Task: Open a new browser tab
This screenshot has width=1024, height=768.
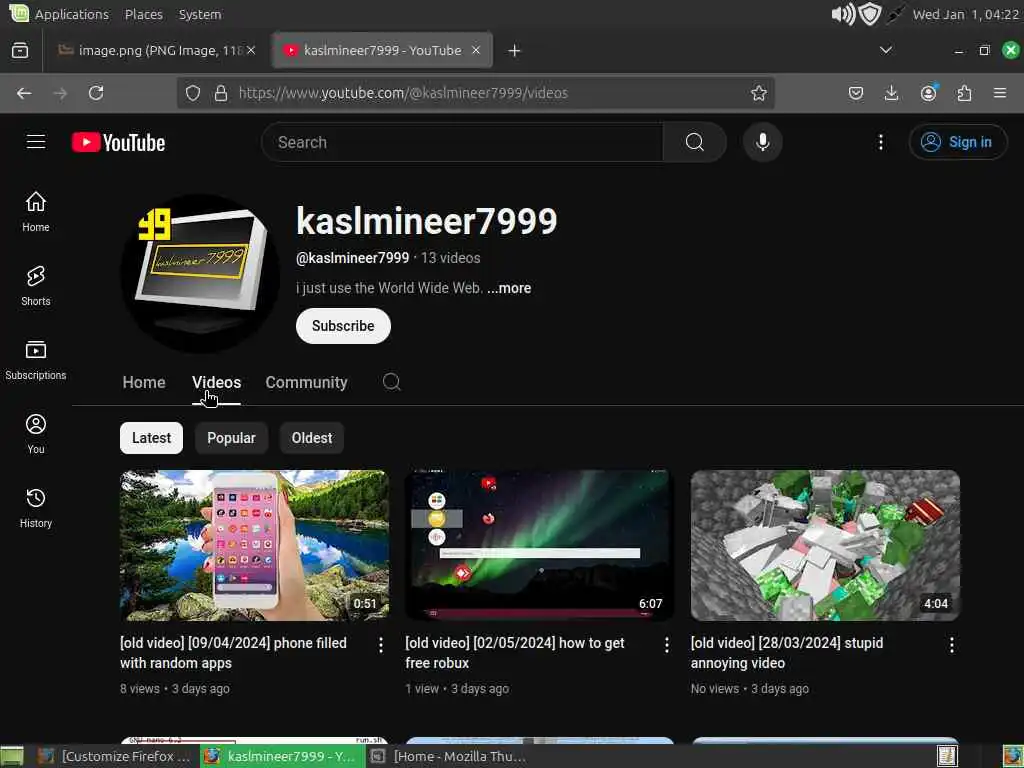Action: 515,50
